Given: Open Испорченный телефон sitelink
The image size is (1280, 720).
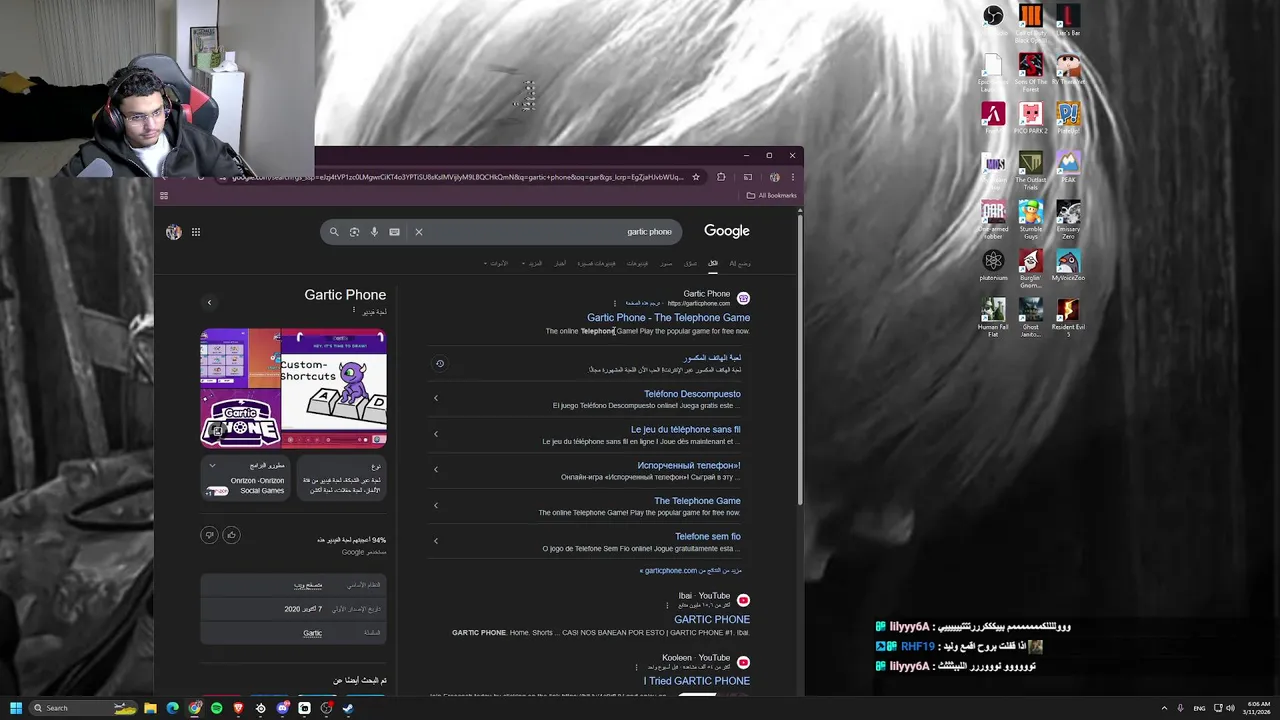Looking at the screenshot, I should [x=689, y=466].
